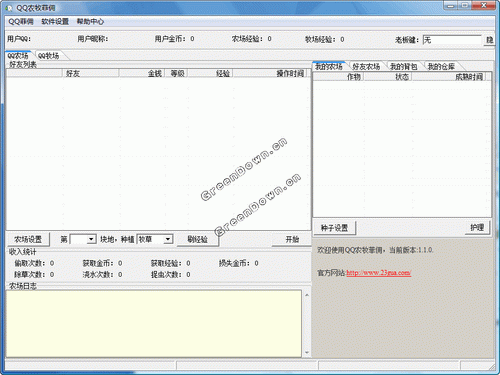Open the 我的背包 tab
Screen dimensions: 500x375
pos(403,67)
